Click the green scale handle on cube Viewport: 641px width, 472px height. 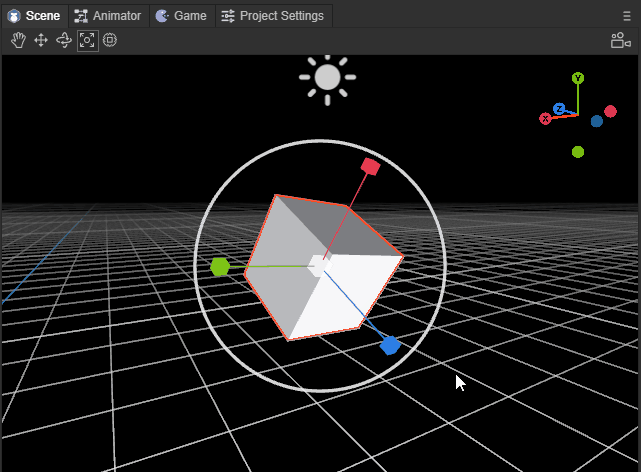(220, 267)
